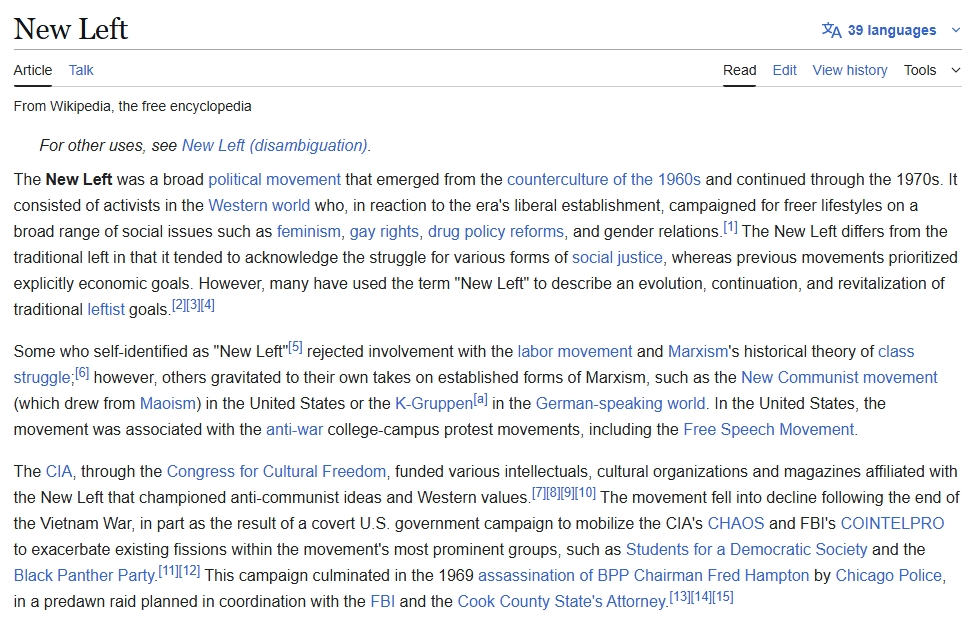Jump to citation [12]
This screenshot has height=641, width=979.
pyautogui.click(x=190, y=571)
